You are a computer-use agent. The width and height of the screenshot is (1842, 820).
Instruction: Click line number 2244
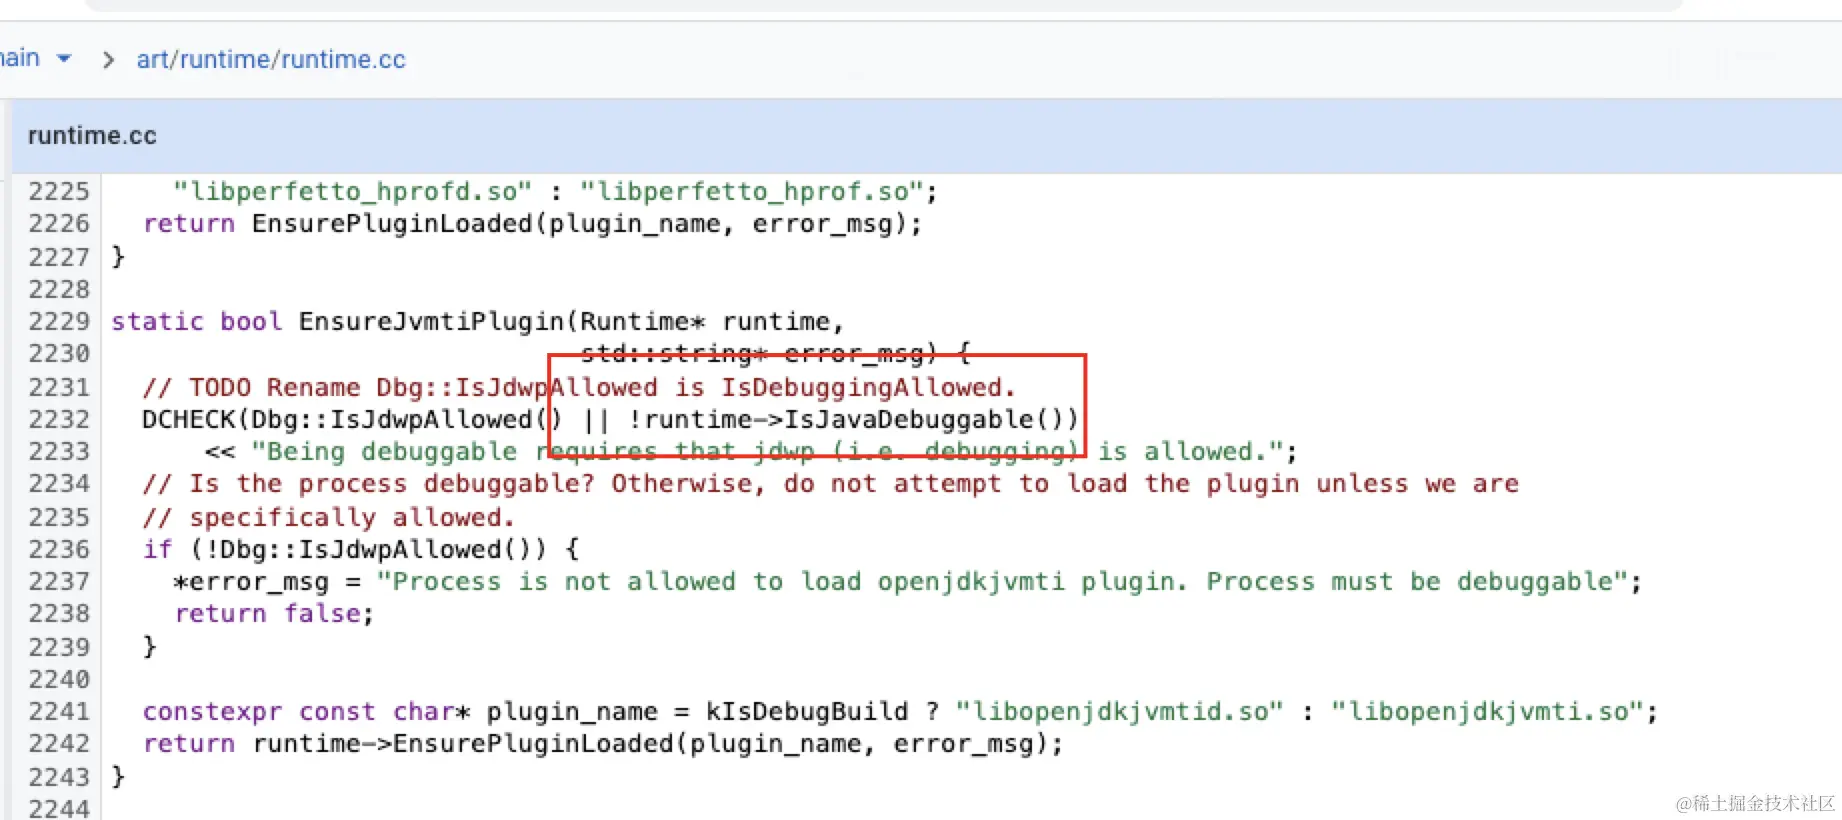tap(59, 808)
